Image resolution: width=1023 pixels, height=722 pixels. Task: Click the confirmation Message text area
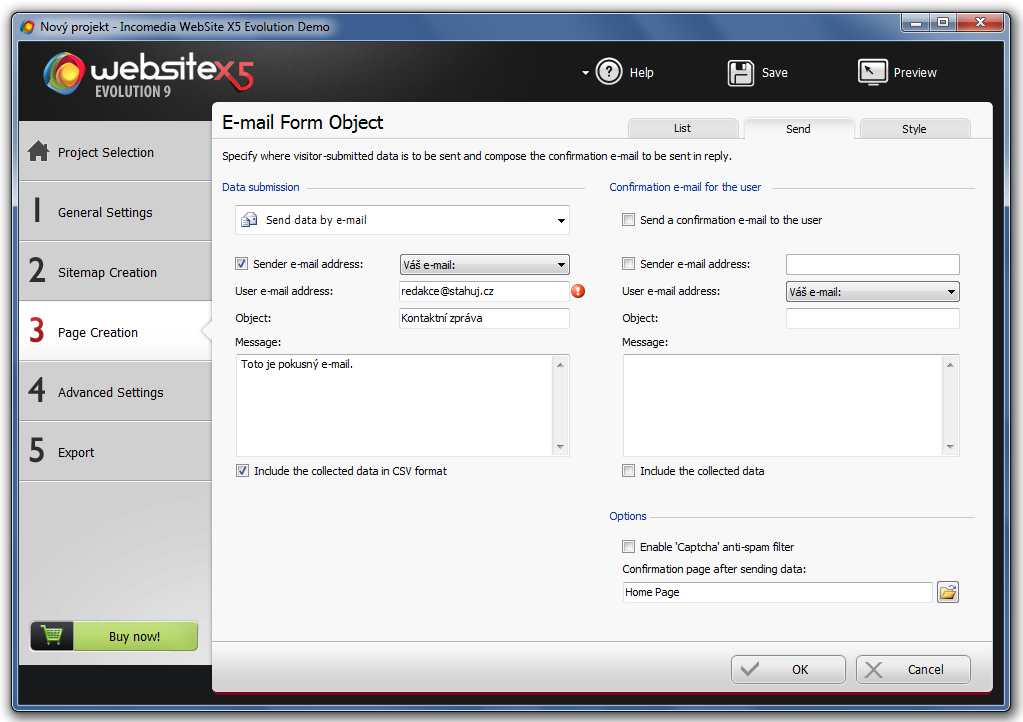(783, 405)
